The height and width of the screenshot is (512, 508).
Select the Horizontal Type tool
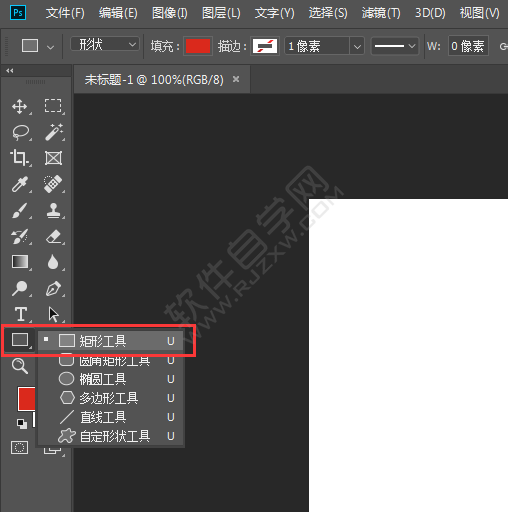(x=21, y=314)
